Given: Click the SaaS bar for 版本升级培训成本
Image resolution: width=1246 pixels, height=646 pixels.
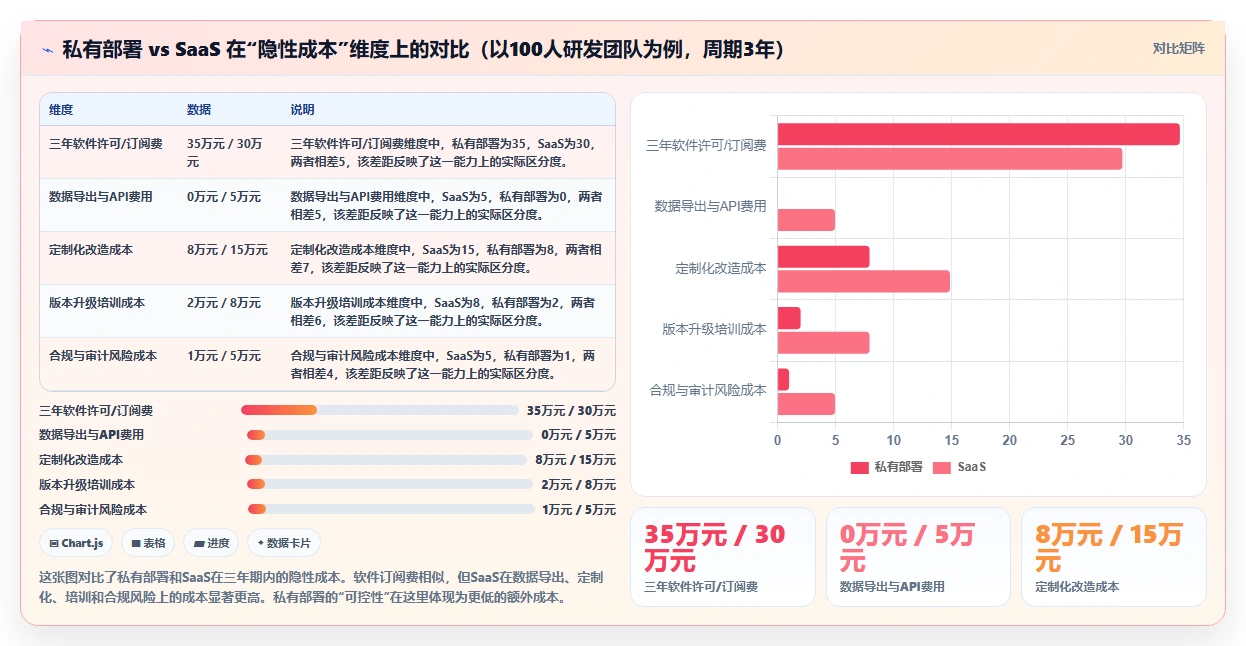Looking at the screenshot, I should pyautogui.click(x=824, y=342).
